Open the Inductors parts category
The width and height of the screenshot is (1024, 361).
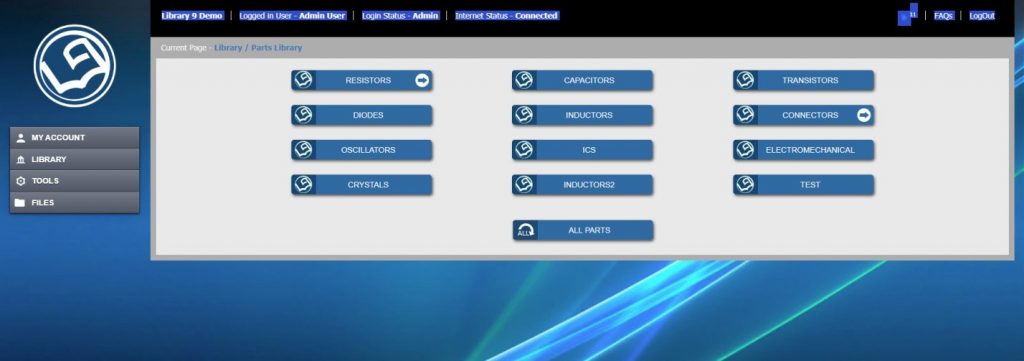(583, 115)
